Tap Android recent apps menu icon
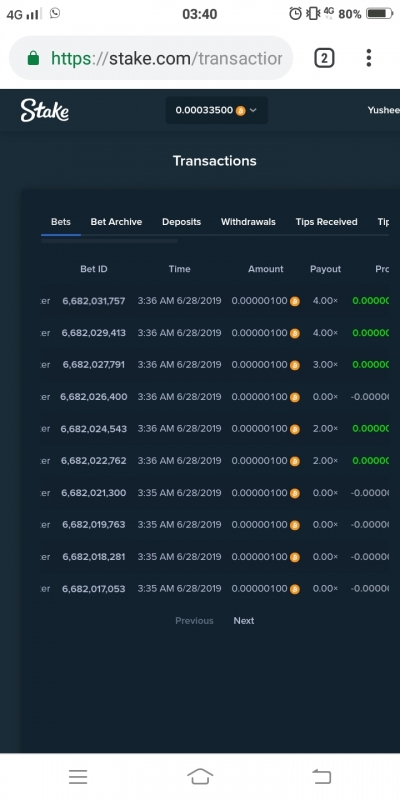This screenshot has height=800, width=400. pyautogui.click(x=78, y=777)
